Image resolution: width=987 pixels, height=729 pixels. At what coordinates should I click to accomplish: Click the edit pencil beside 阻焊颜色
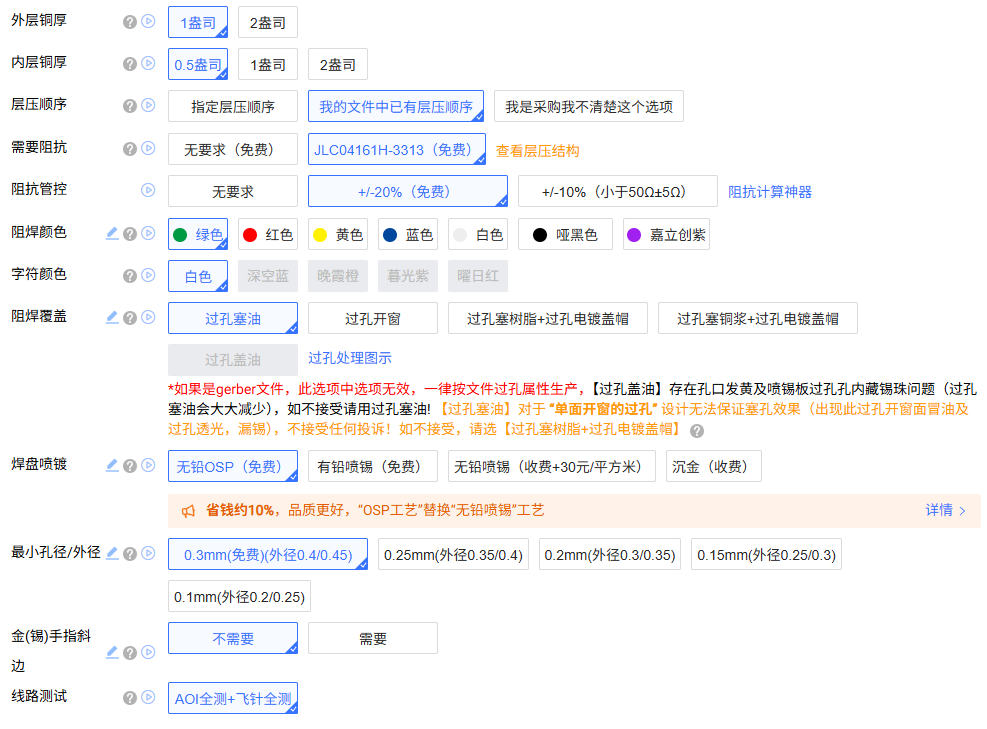(112, 233)
